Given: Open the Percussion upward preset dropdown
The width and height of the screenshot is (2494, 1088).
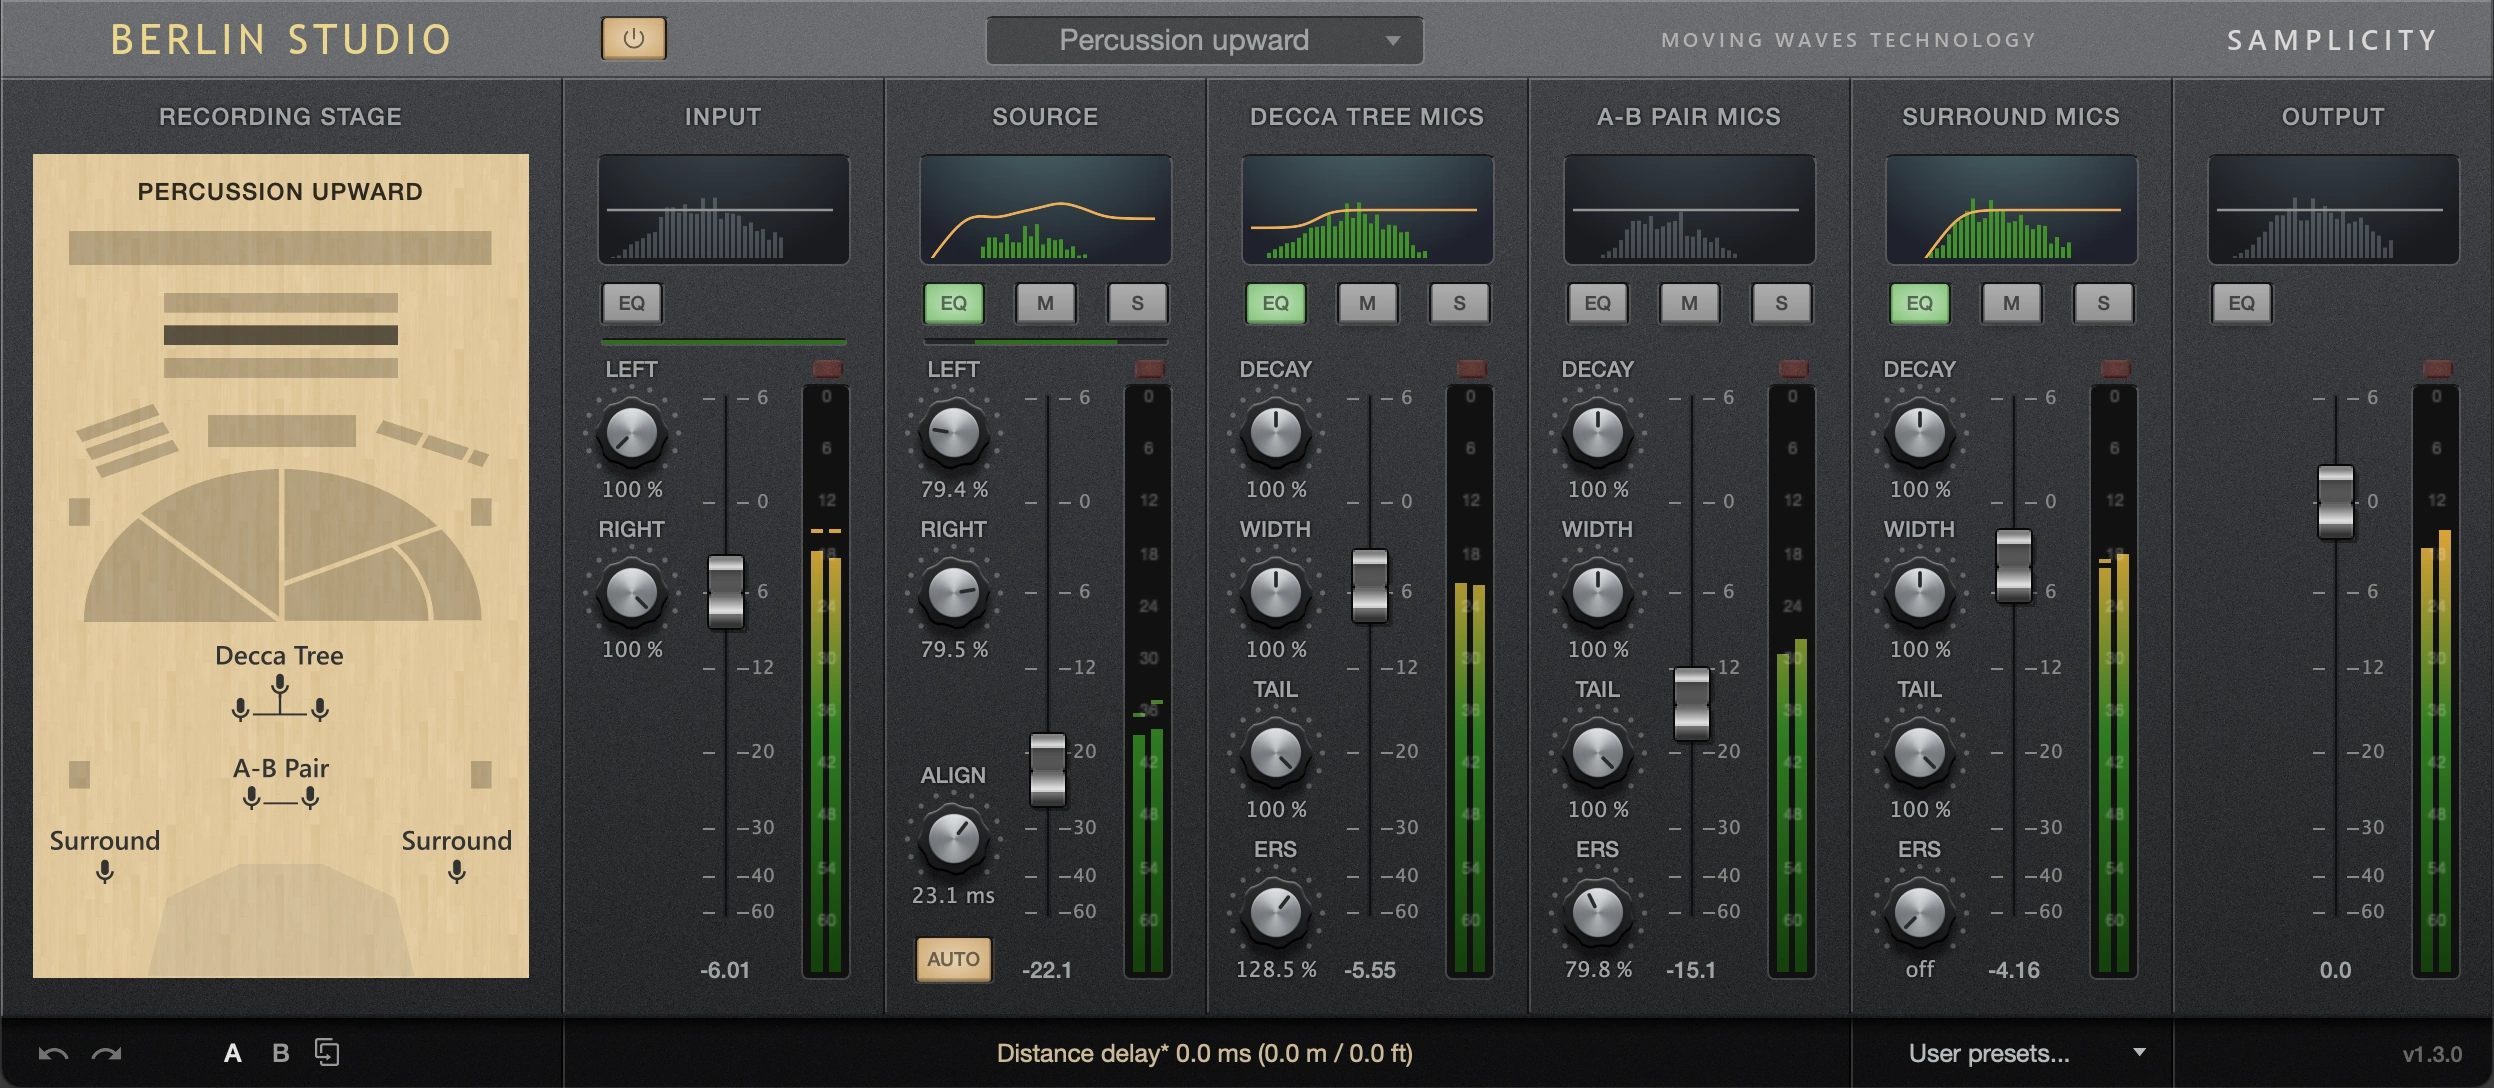Looking at the screenshot, I should (x=1183, y=40).
